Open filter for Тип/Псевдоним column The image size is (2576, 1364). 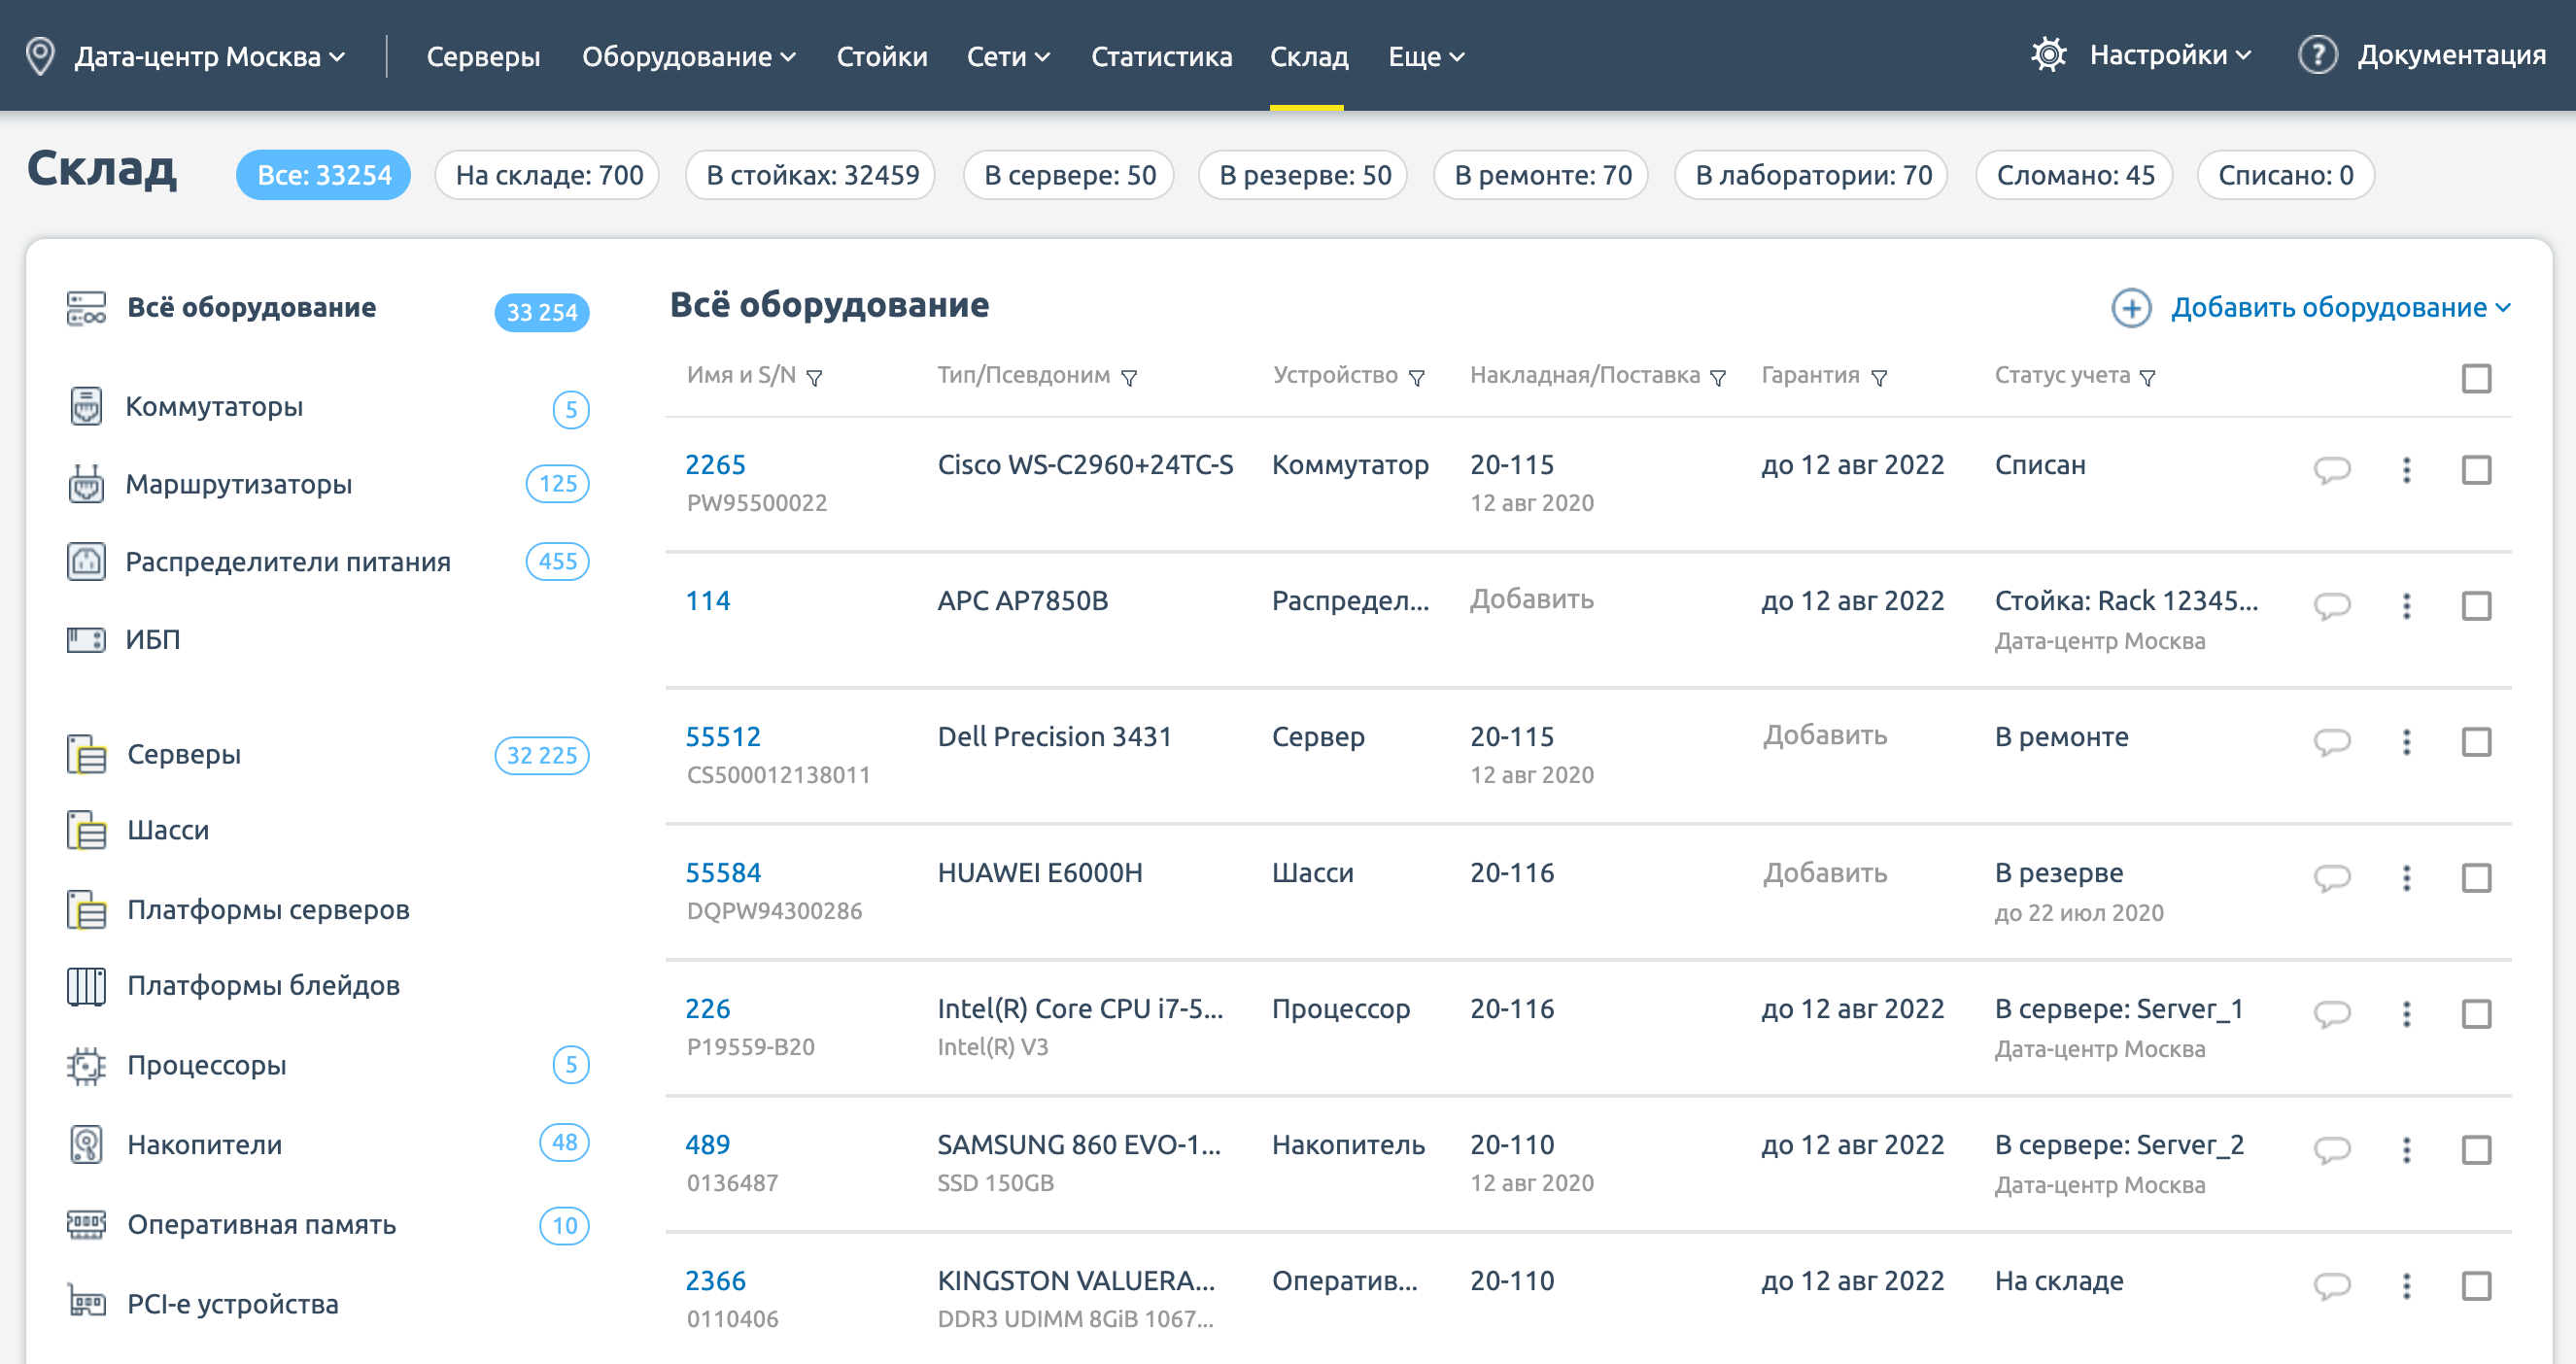[x=1129, y=378]
